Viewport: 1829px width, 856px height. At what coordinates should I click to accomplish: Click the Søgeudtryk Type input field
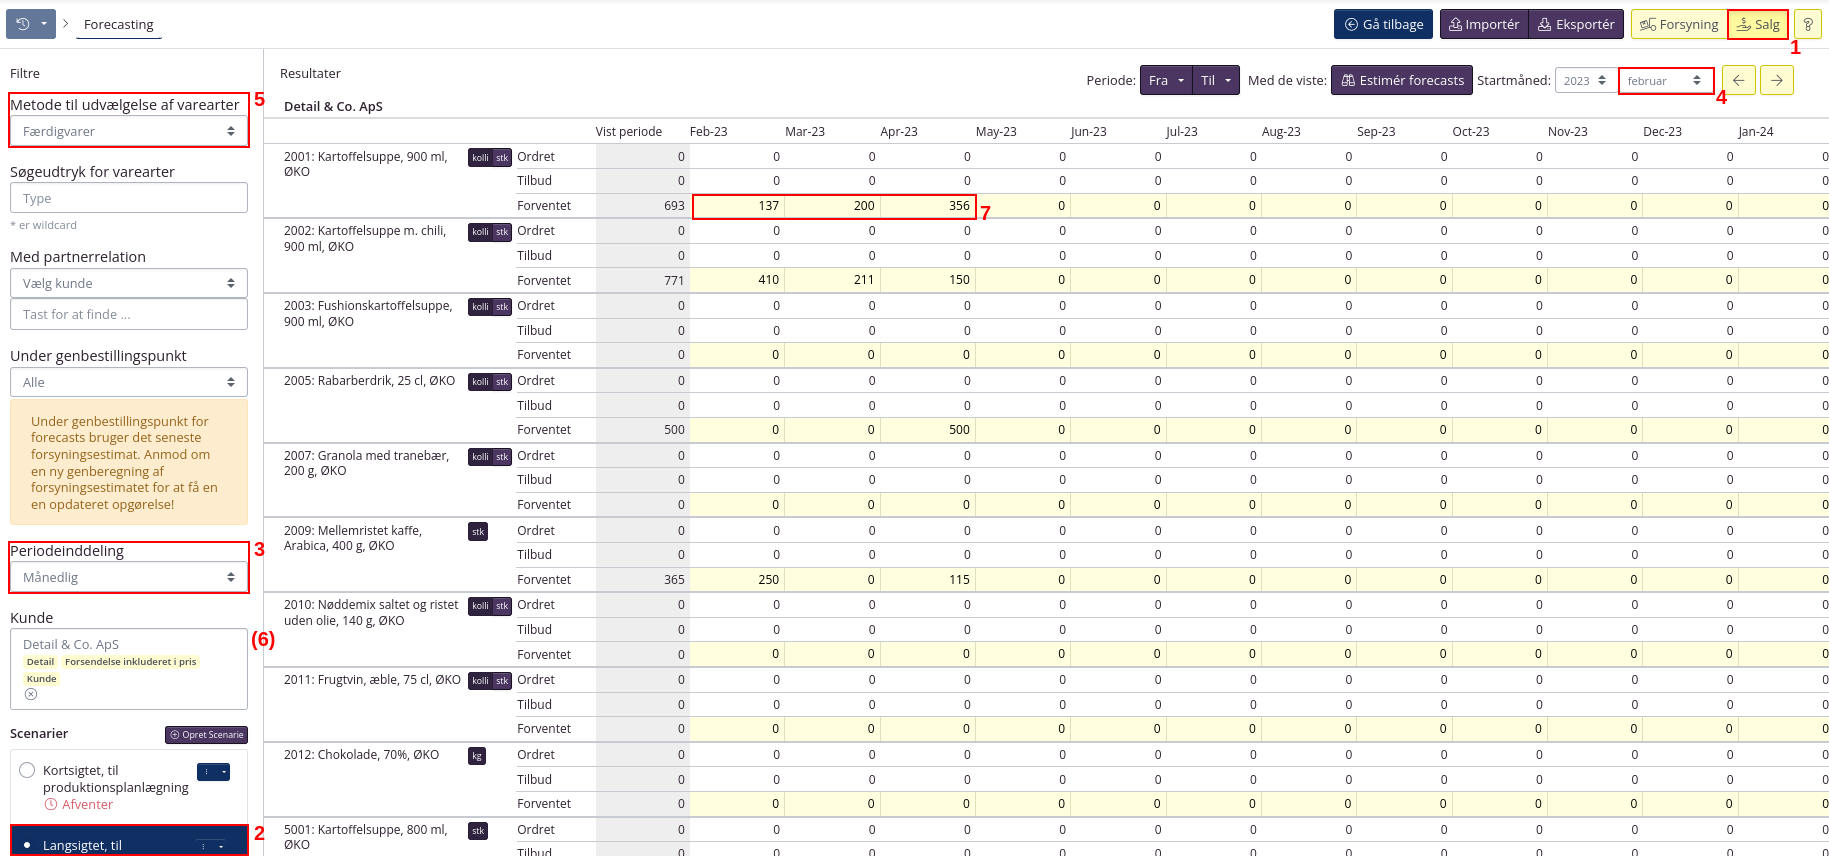129,198
